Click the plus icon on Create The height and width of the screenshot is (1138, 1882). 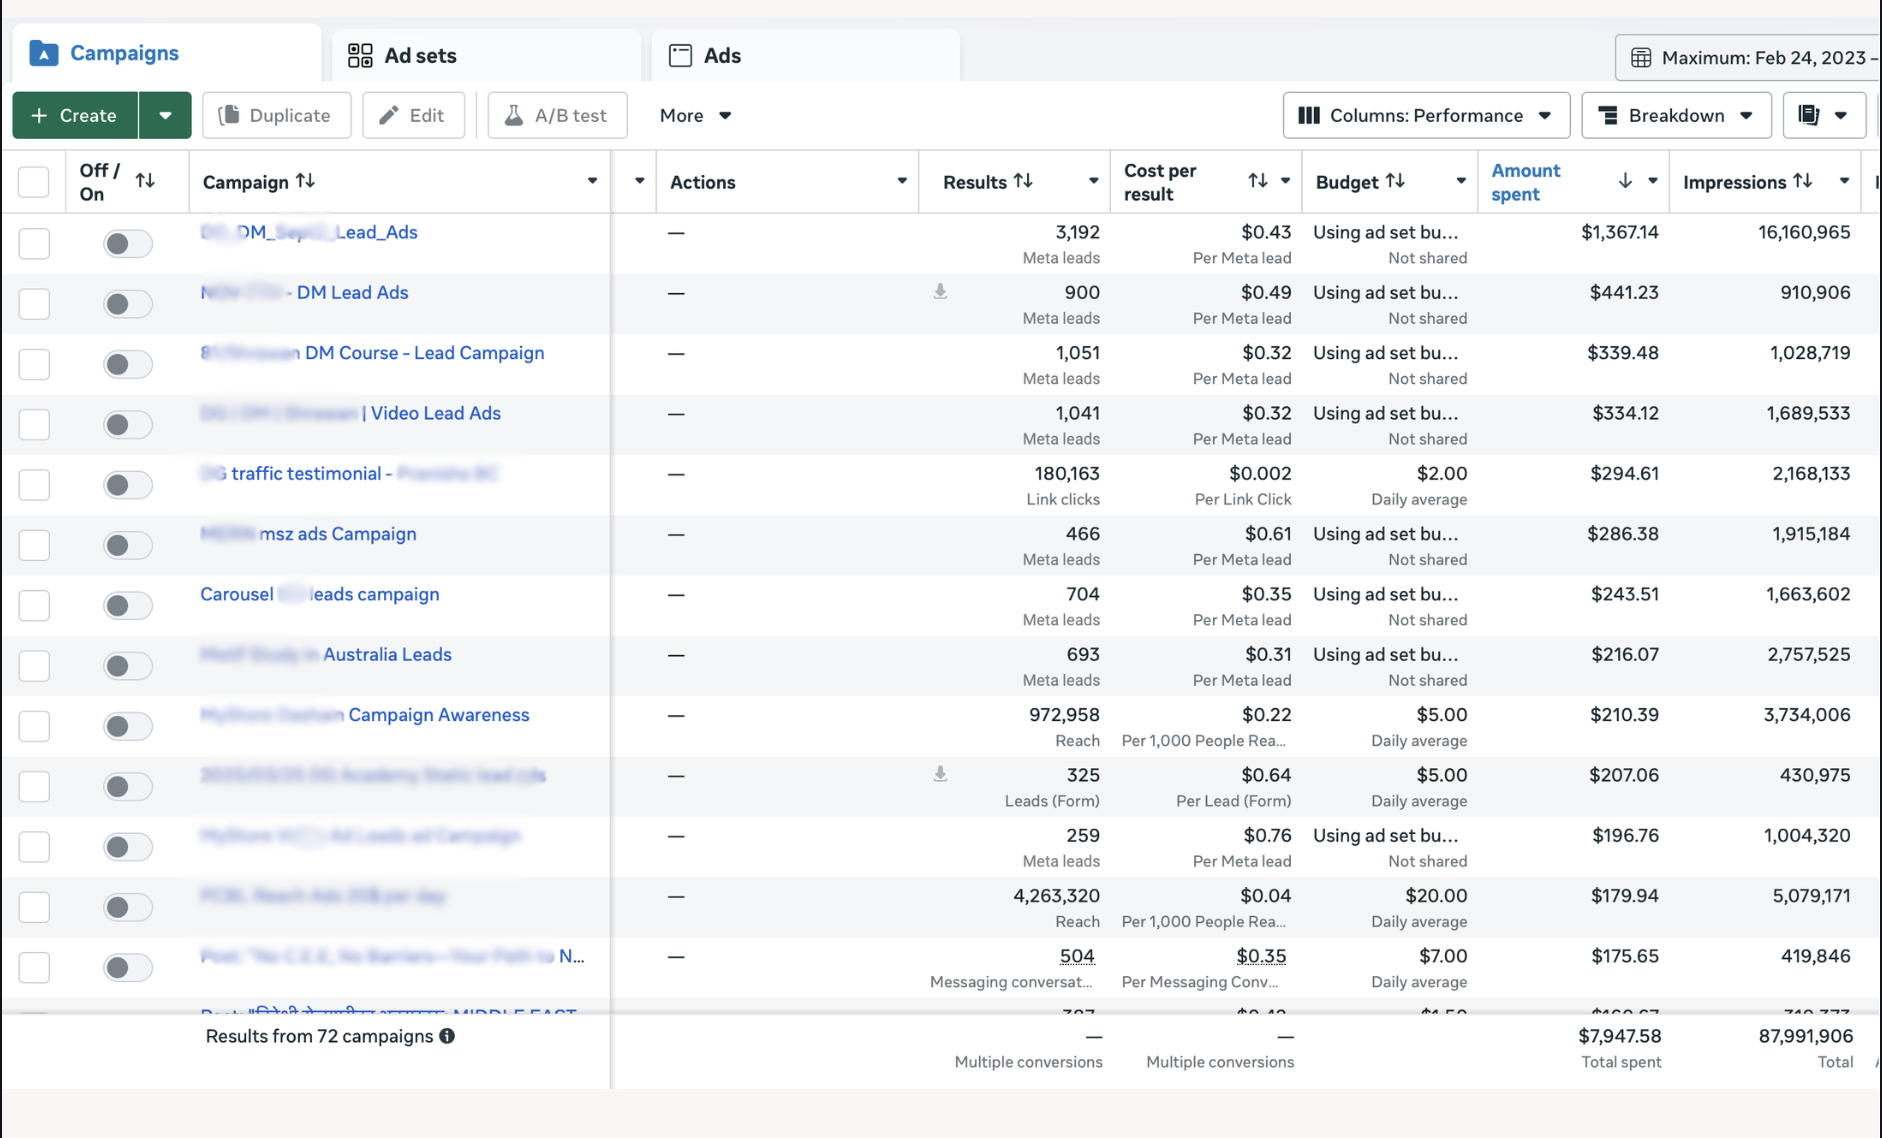pyautogui.click(x=39, y=115)
